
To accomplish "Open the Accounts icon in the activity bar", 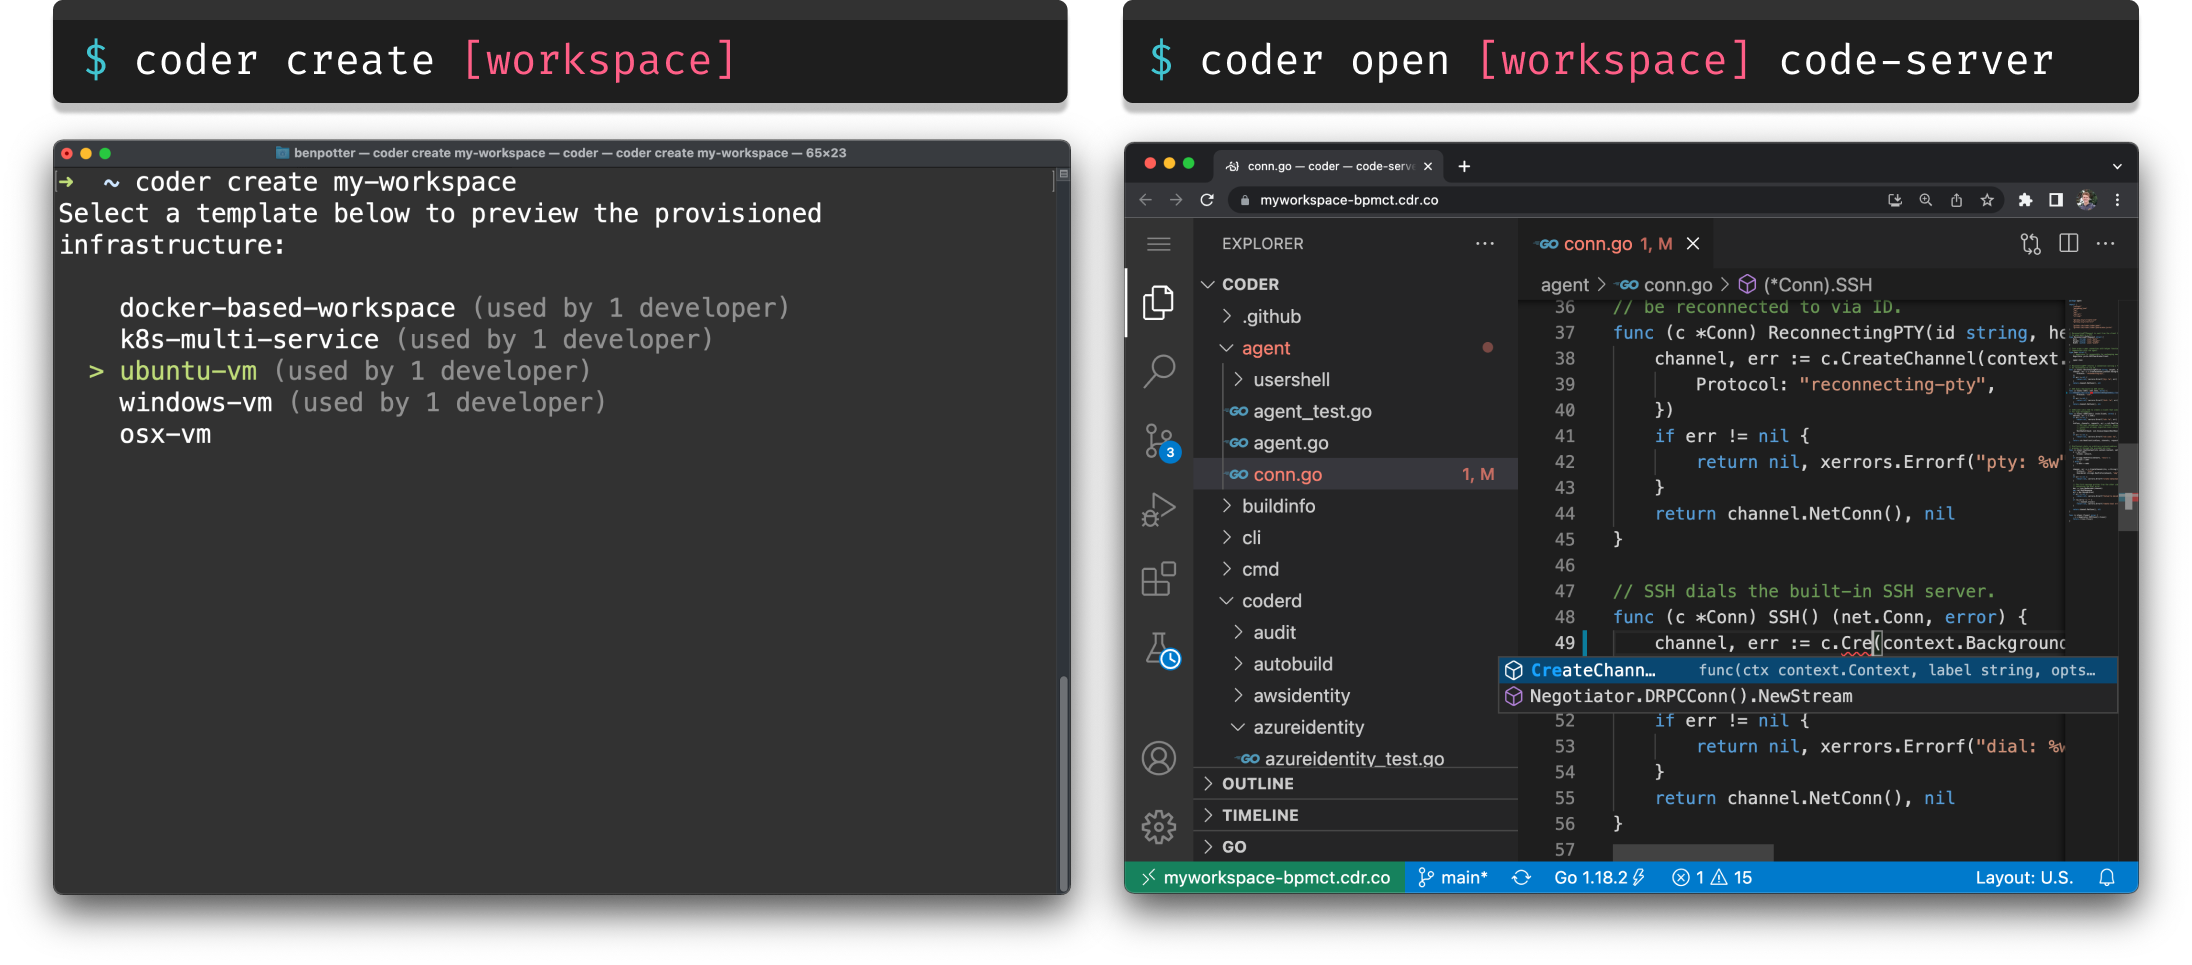I will coord(1159,758).
